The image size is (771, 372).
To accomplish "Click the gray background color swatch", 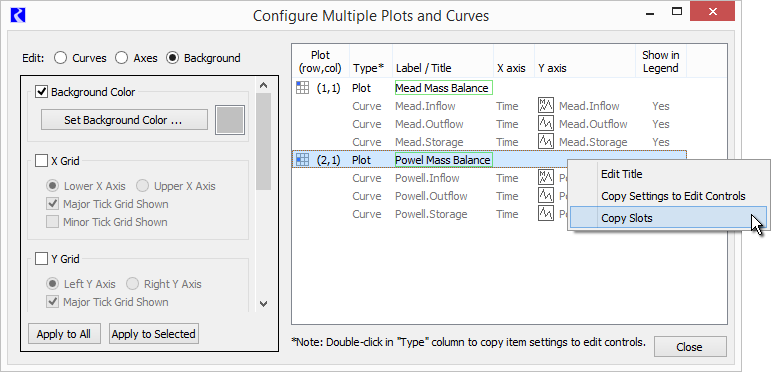I will pyautogui.click(x=230, y=120).
